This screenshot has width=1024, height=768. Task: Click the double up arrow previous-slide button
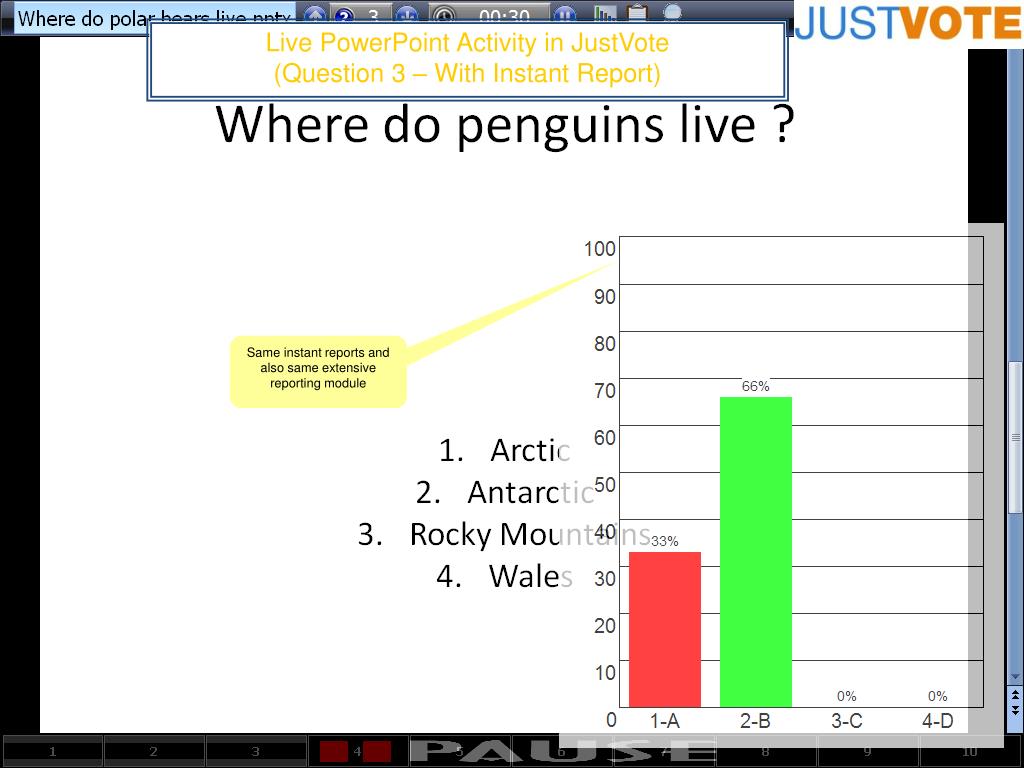[1015, 696]
